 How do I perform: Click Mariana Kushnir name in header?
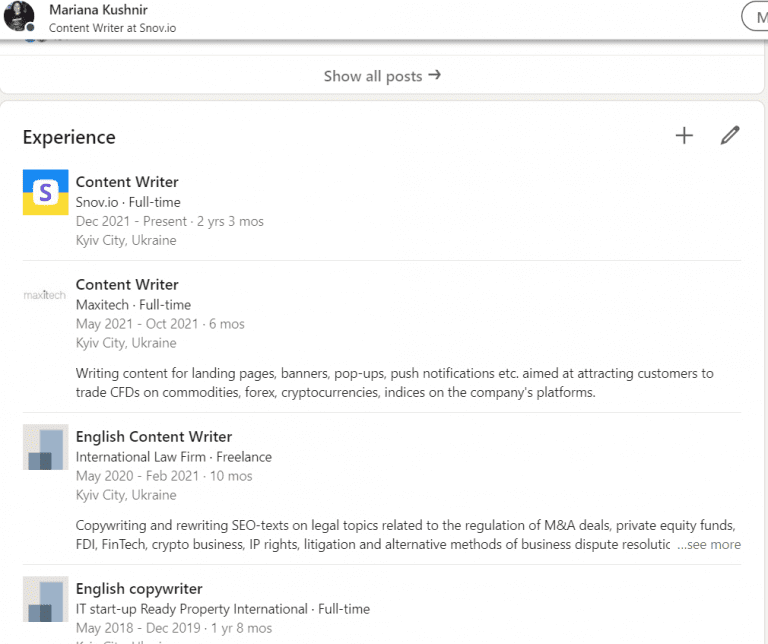(98, 9)
